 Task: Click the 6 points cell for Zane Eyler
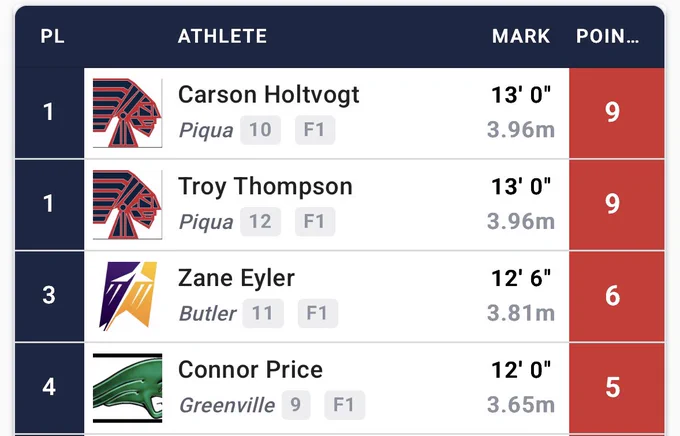tap(617, 296)
